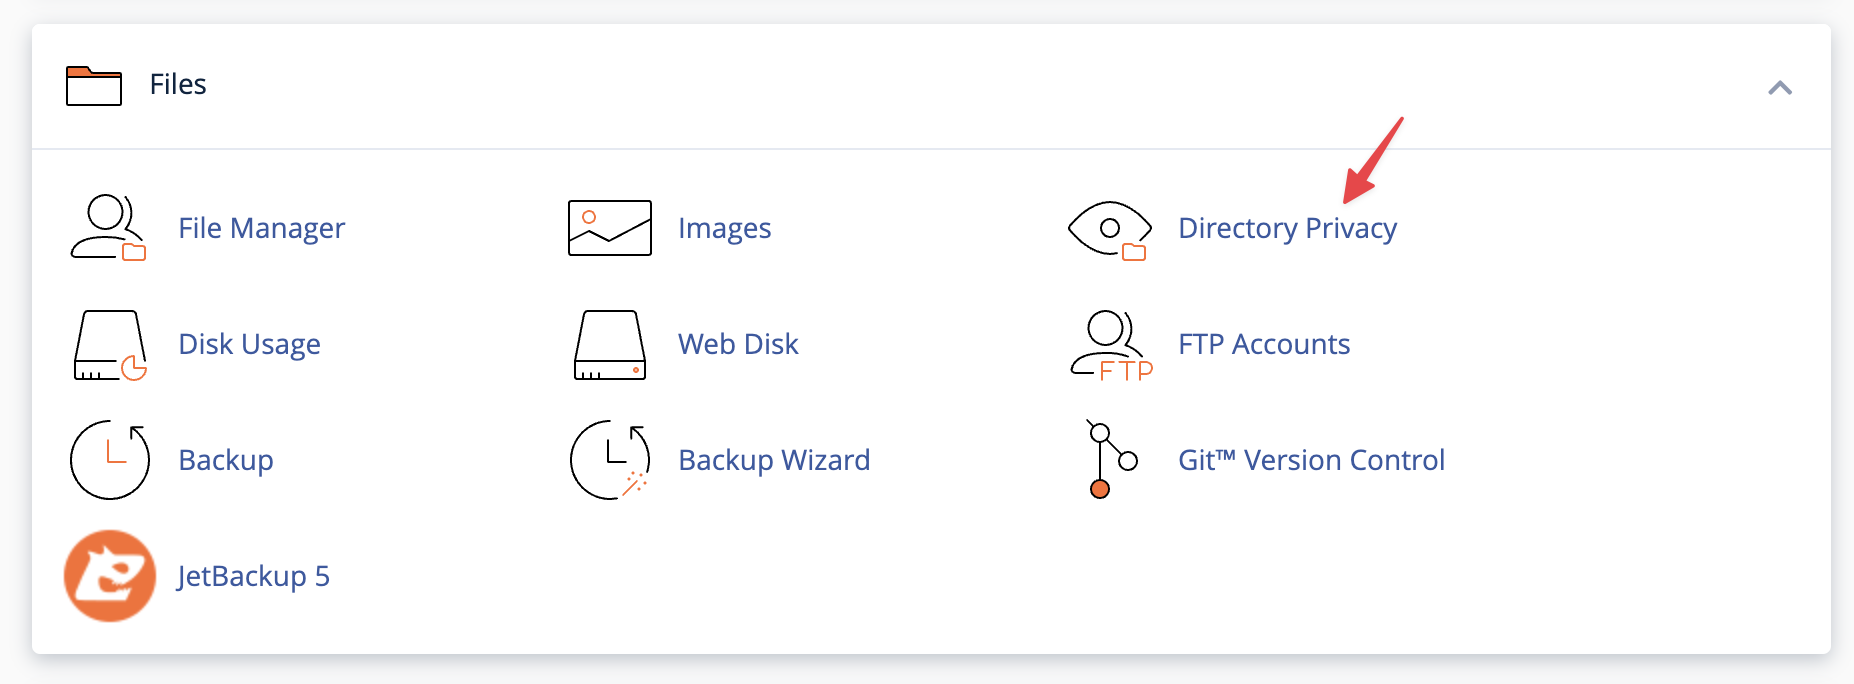Viewport: 1854px width, 684px height.
Task: View the Disk Usage link
Action: [250, 344]
